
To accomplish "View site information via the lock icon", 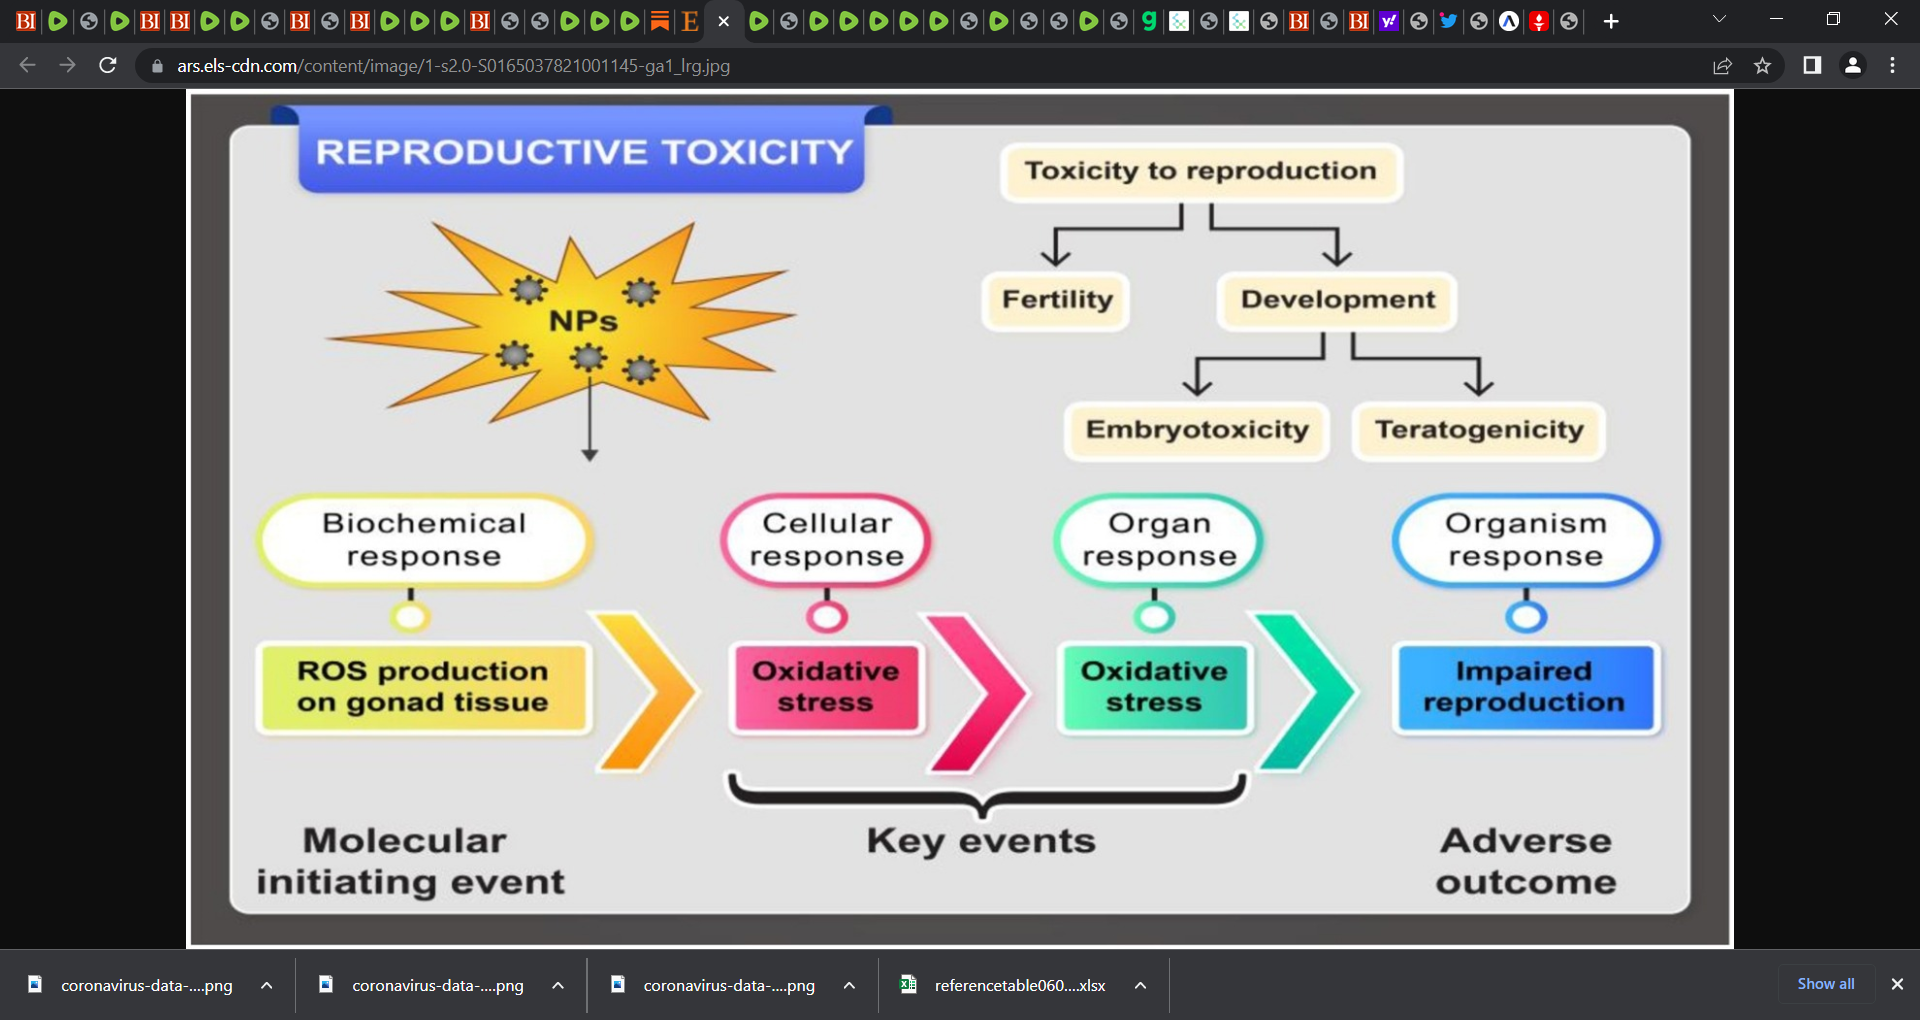I will coord(157,66).
